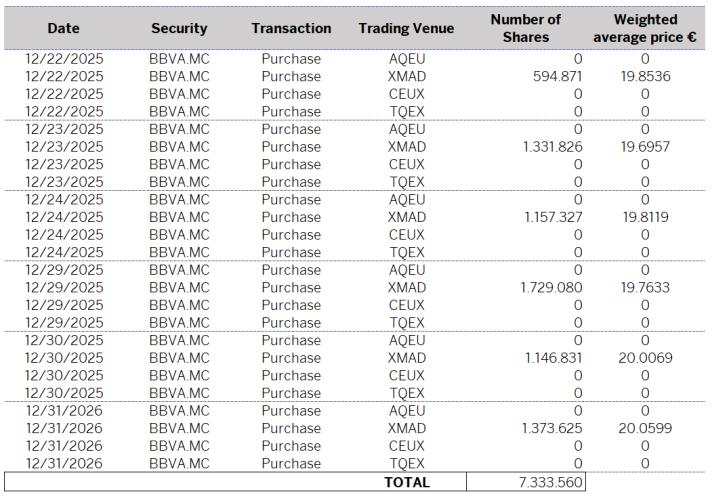Click the Number of Shares header

pos(525,28)
